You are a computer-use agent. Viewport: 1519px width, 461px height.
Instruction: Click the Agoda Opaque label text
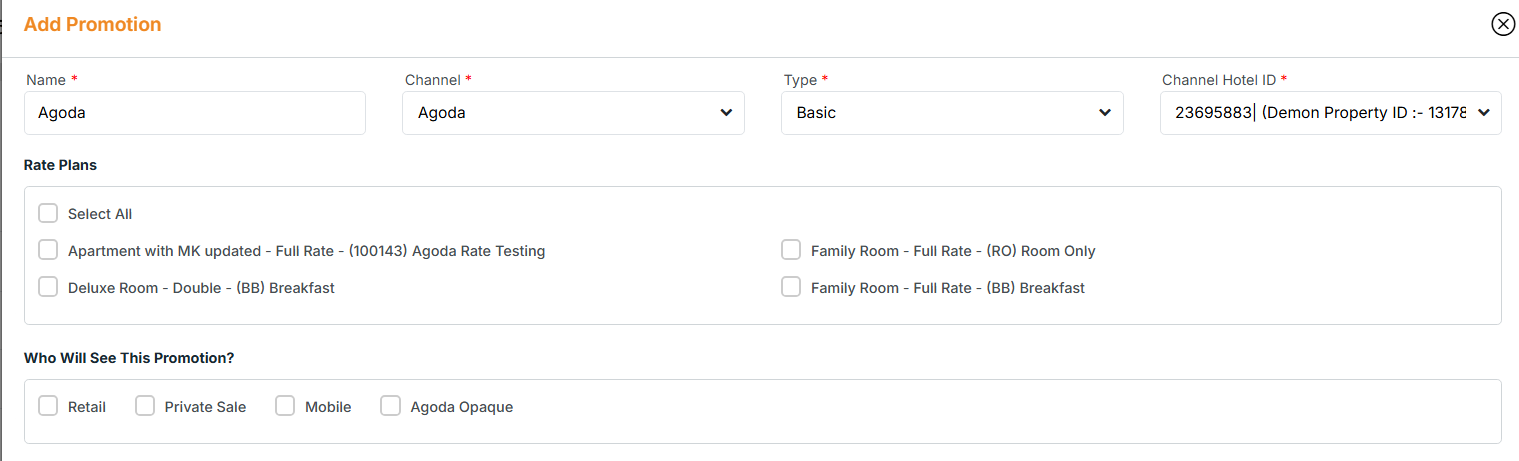coord(461,407)
